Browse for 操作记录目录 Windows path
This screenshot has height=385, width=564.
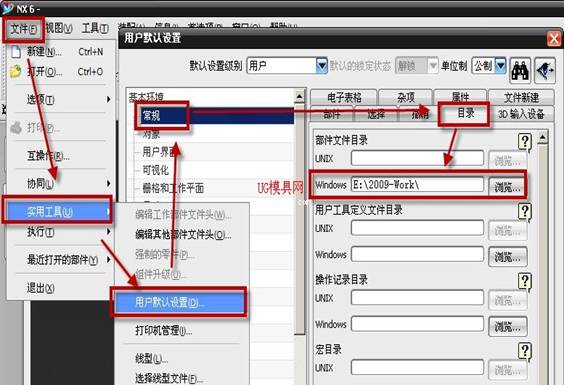(x=508, y=326)
